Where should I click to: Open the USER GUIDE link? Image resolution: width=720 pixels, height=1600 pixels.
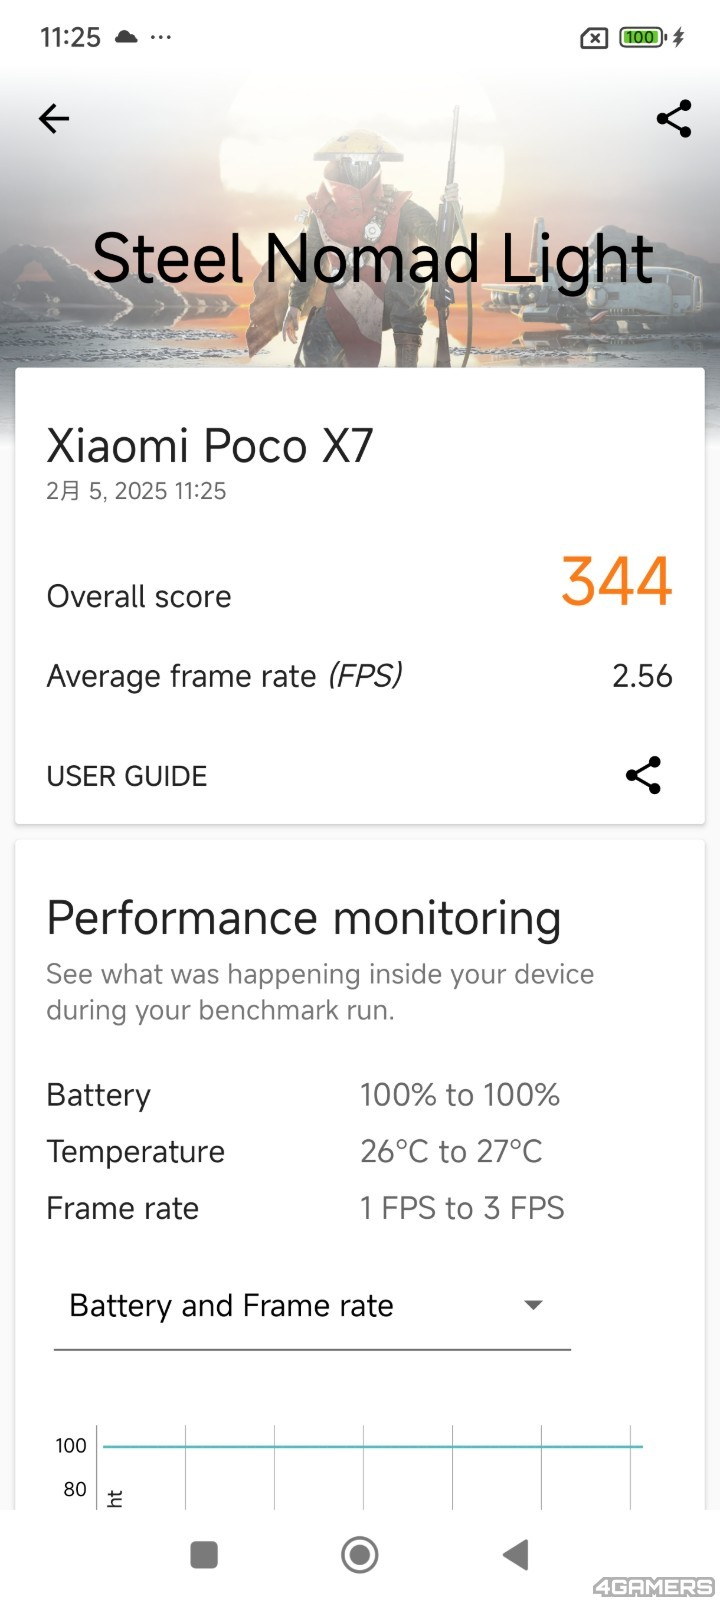[x=127, y=776]
